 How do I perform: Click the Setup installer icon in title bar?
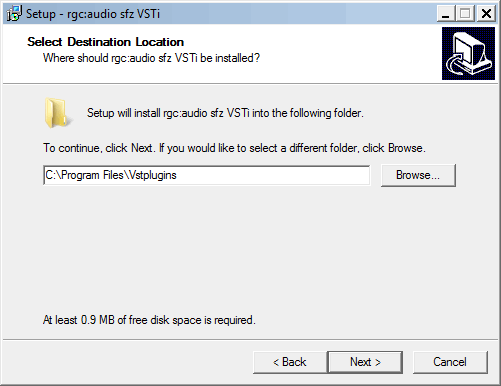click(x=14, y=14)
